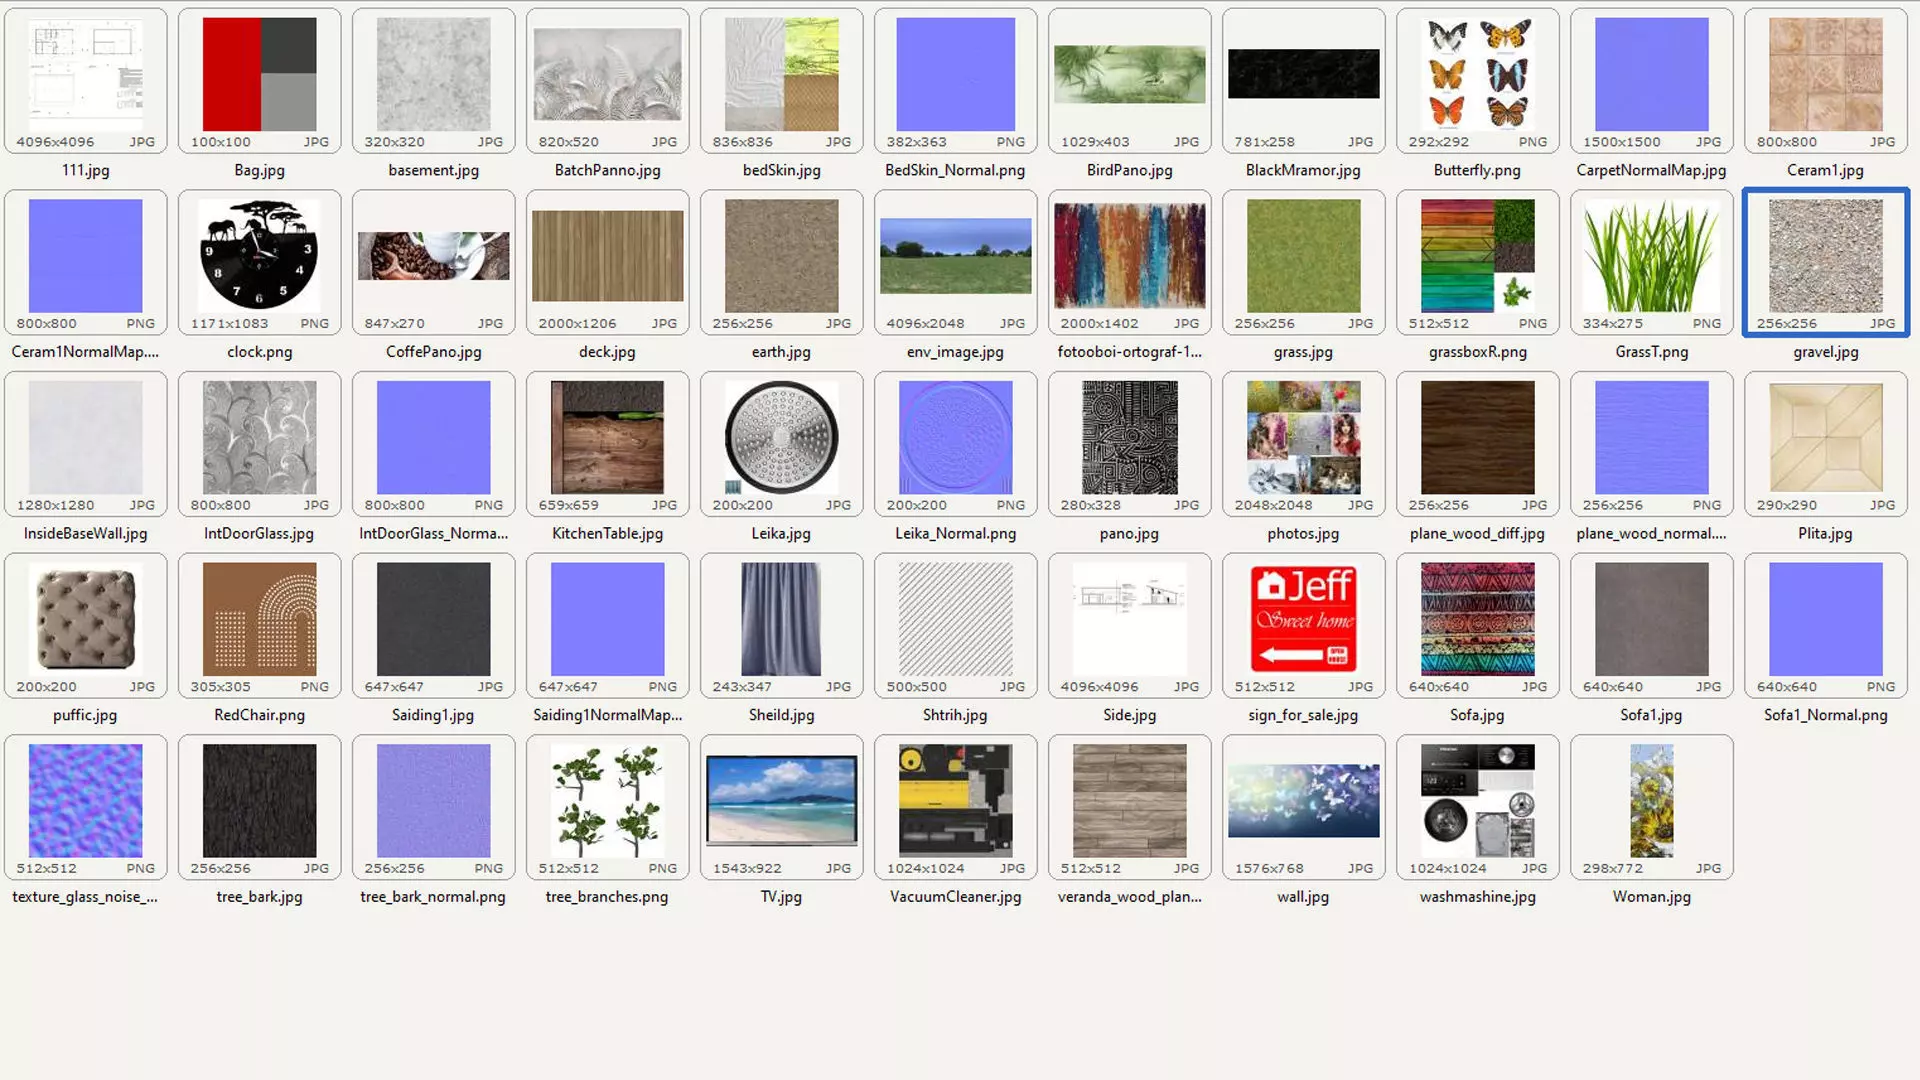The width and height of the screenshot is (1920, 1080).
Task: Select the Butterfly.png thumbnail
Action: tap(1477, 75)
